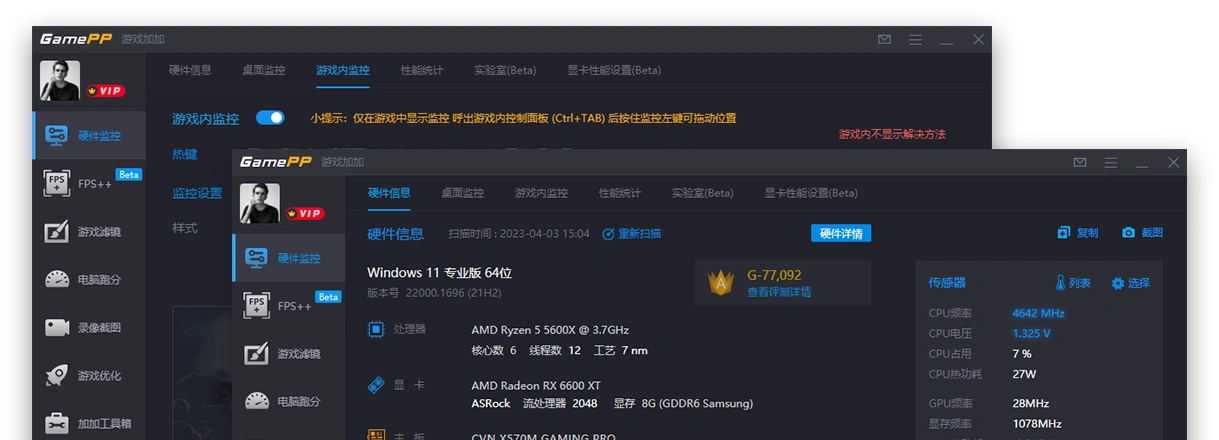
Task: Open 电脑跑分 in back window sidebar
Action: click(89, 280)
